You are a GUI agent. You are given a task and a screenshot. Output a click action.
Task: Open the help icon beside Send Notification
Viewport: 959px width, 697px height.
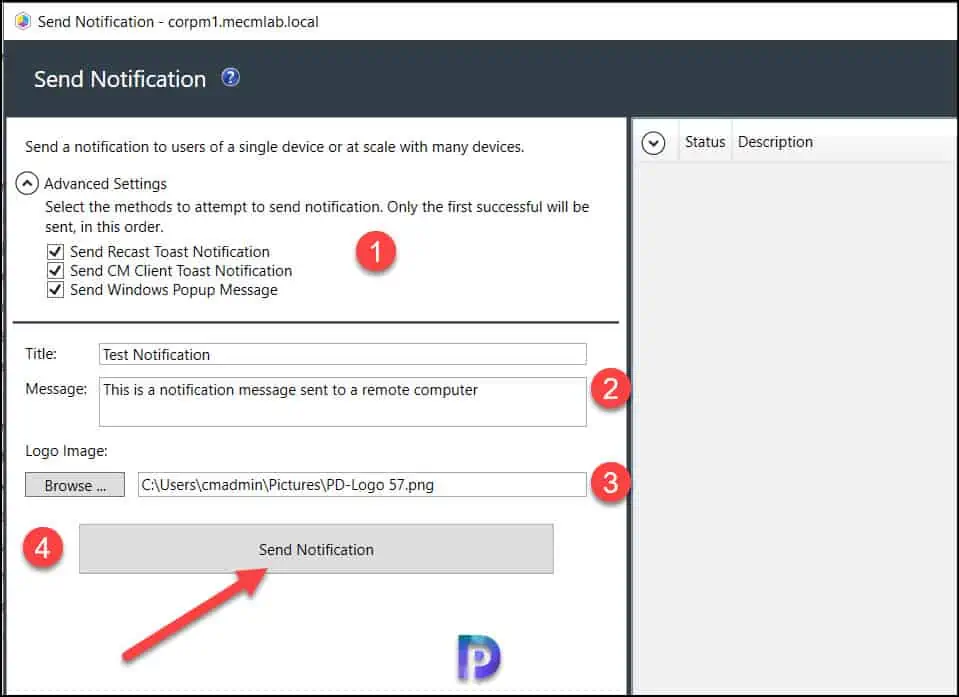pyautogui.click(x=231, y=78)
